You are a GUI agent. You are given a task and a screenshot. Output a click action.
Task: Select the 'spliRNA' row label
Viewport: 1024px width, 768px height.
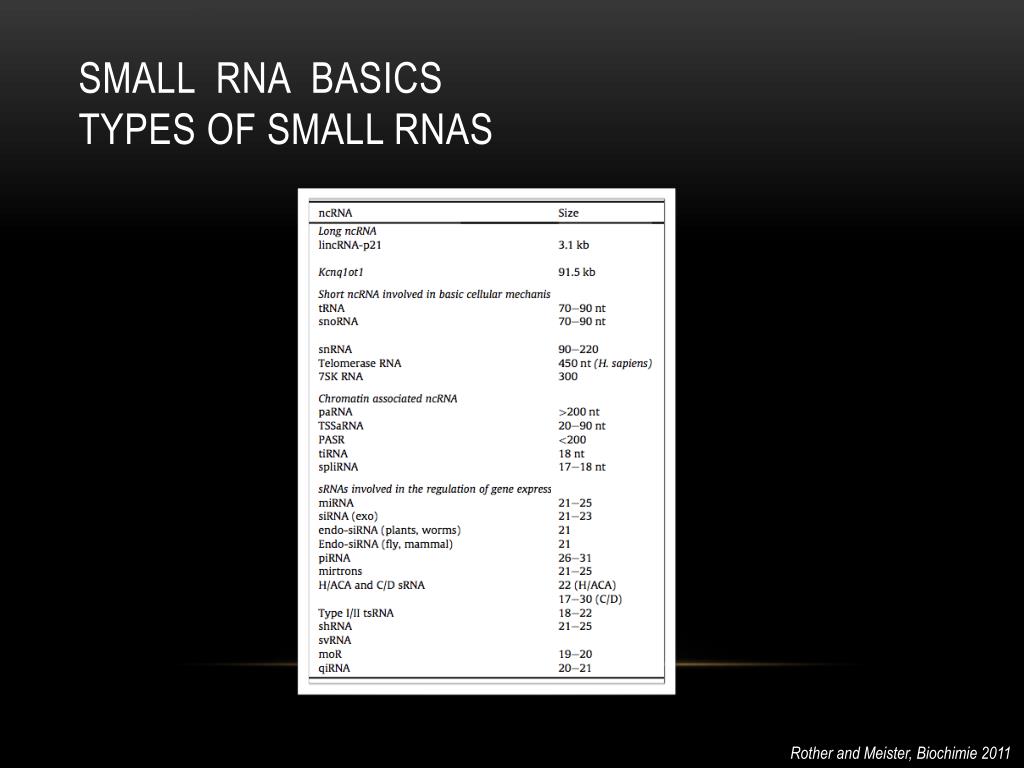point(338,467)
